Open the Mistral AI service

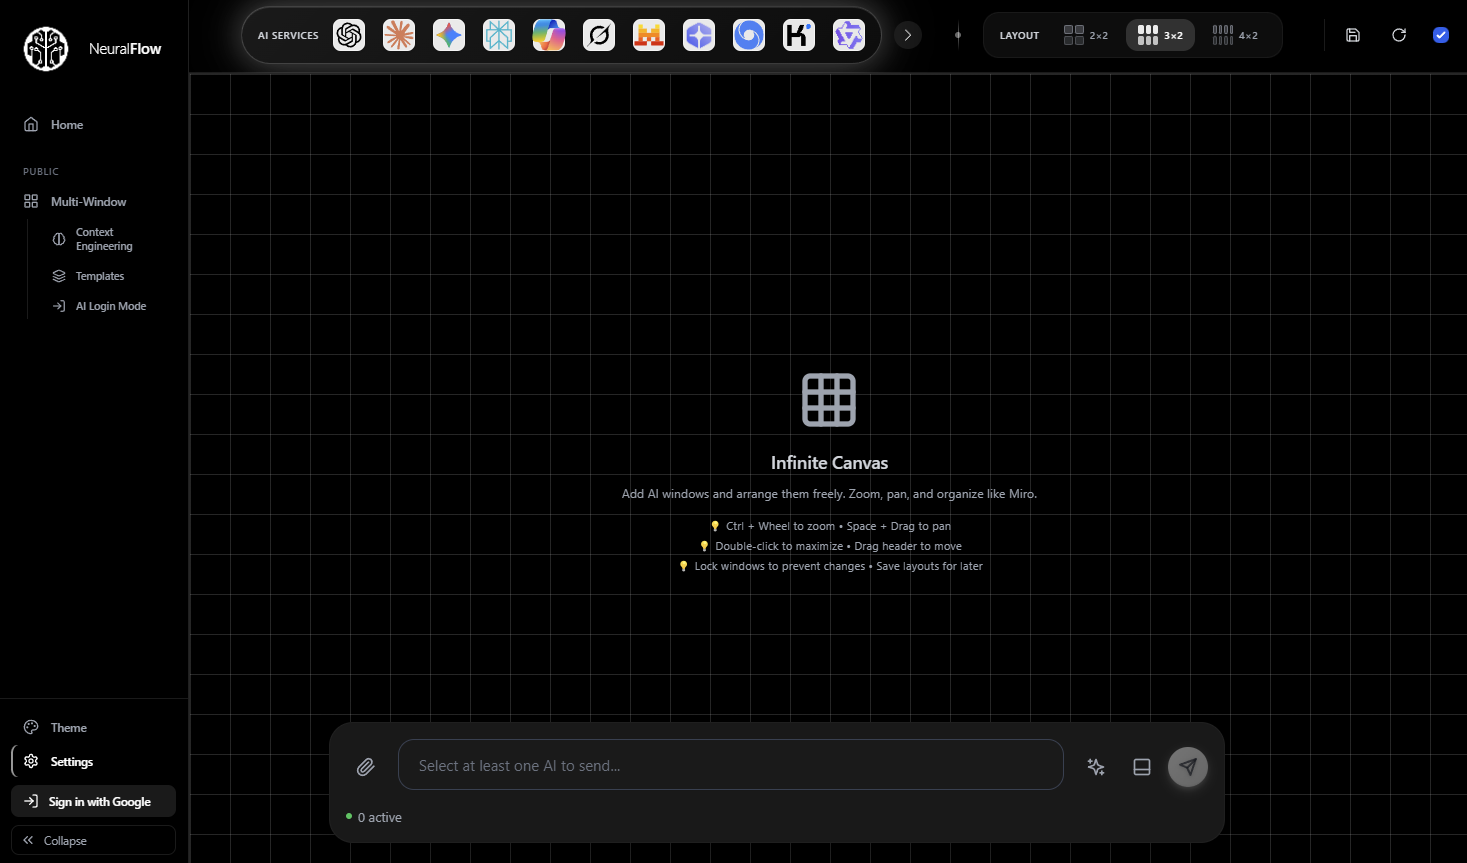[x=648, y=35]
